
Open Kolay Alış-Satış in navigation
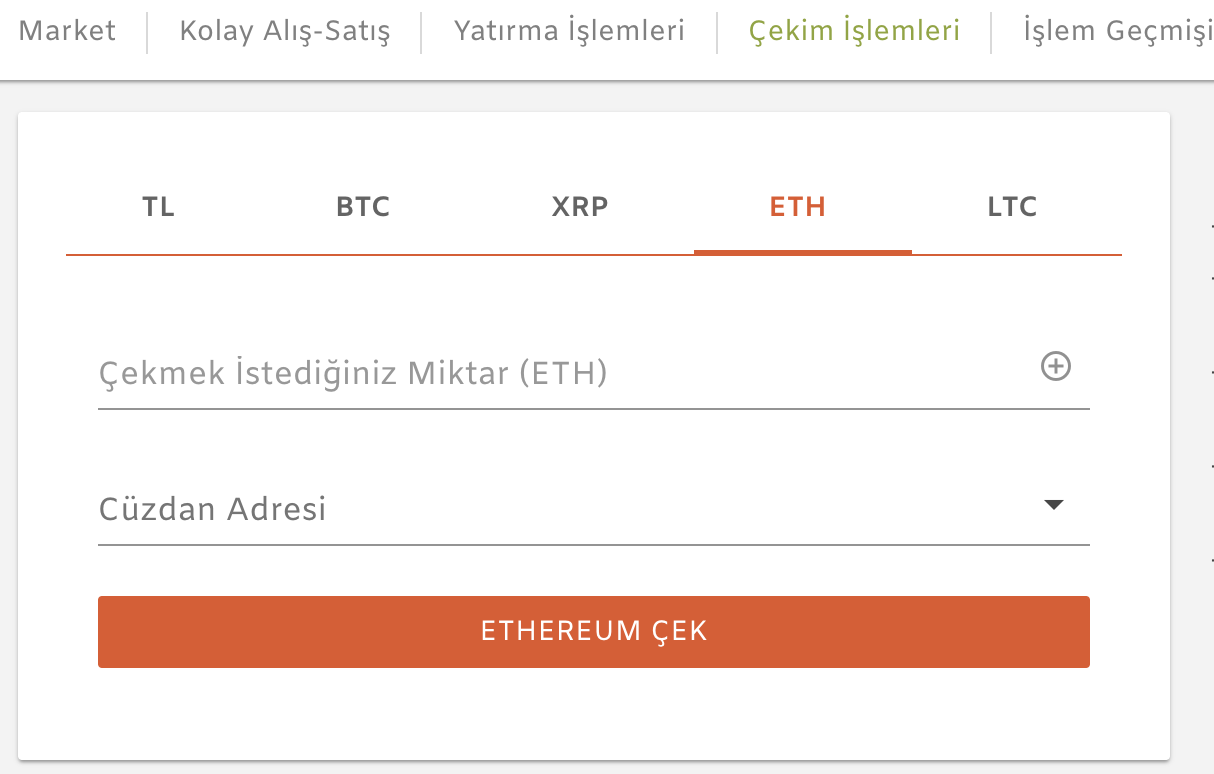(285, 31)
